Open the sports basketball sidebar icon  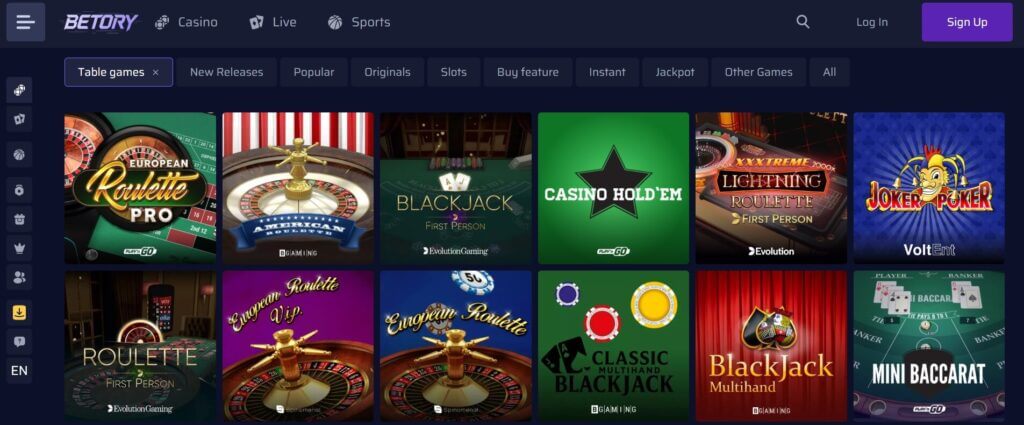pyautogui.click(x=20, y=155)
